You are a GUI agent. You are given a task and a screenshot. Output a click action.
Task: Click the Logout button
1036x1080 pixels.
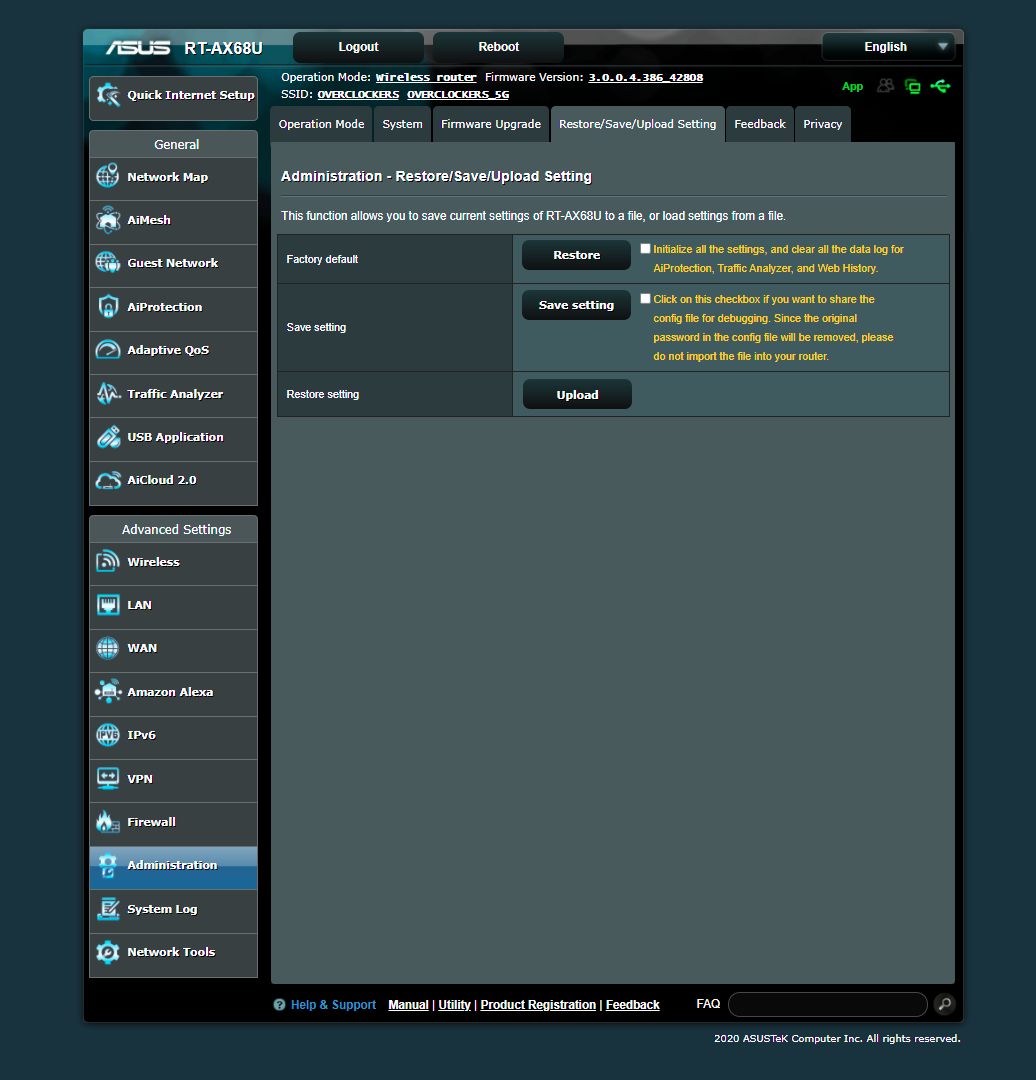[x=358, y=47]
